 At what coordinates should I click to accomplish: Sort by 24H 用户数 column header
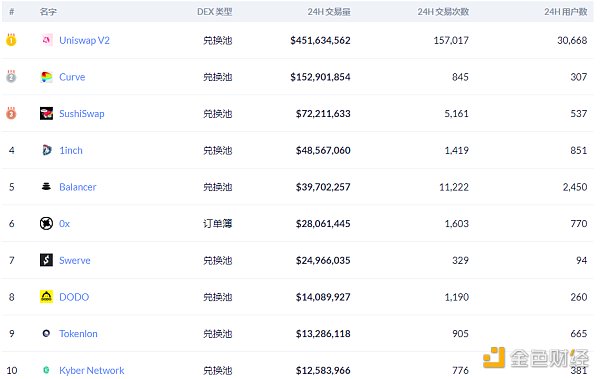[566, 11]
